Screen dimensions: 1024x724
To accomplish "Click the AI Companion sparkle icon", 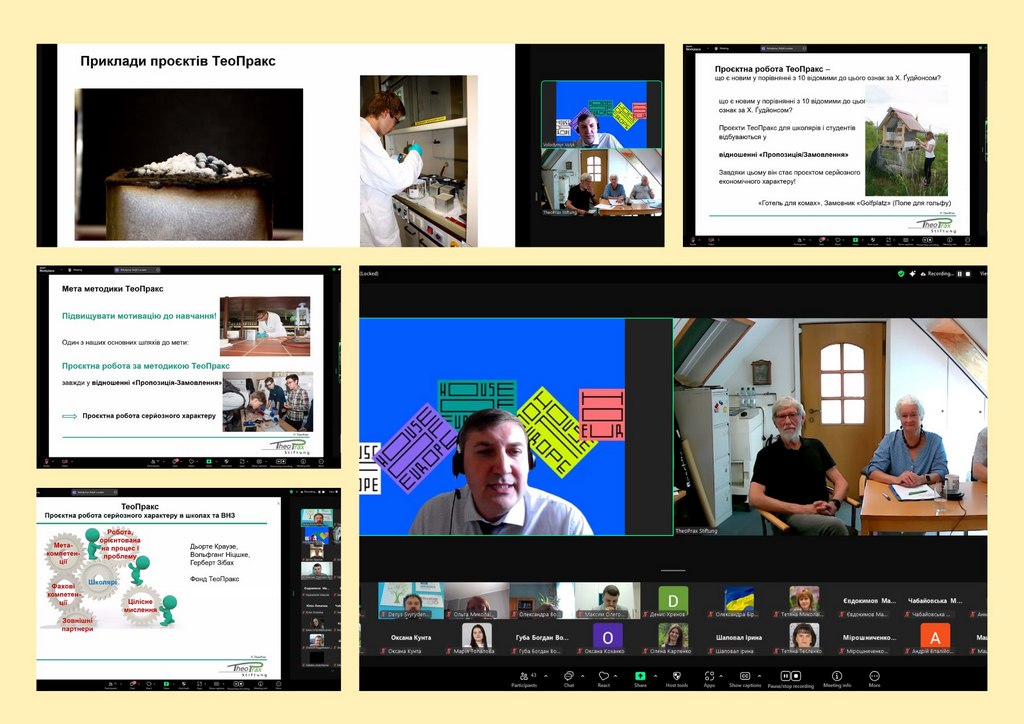I will 912,274.
